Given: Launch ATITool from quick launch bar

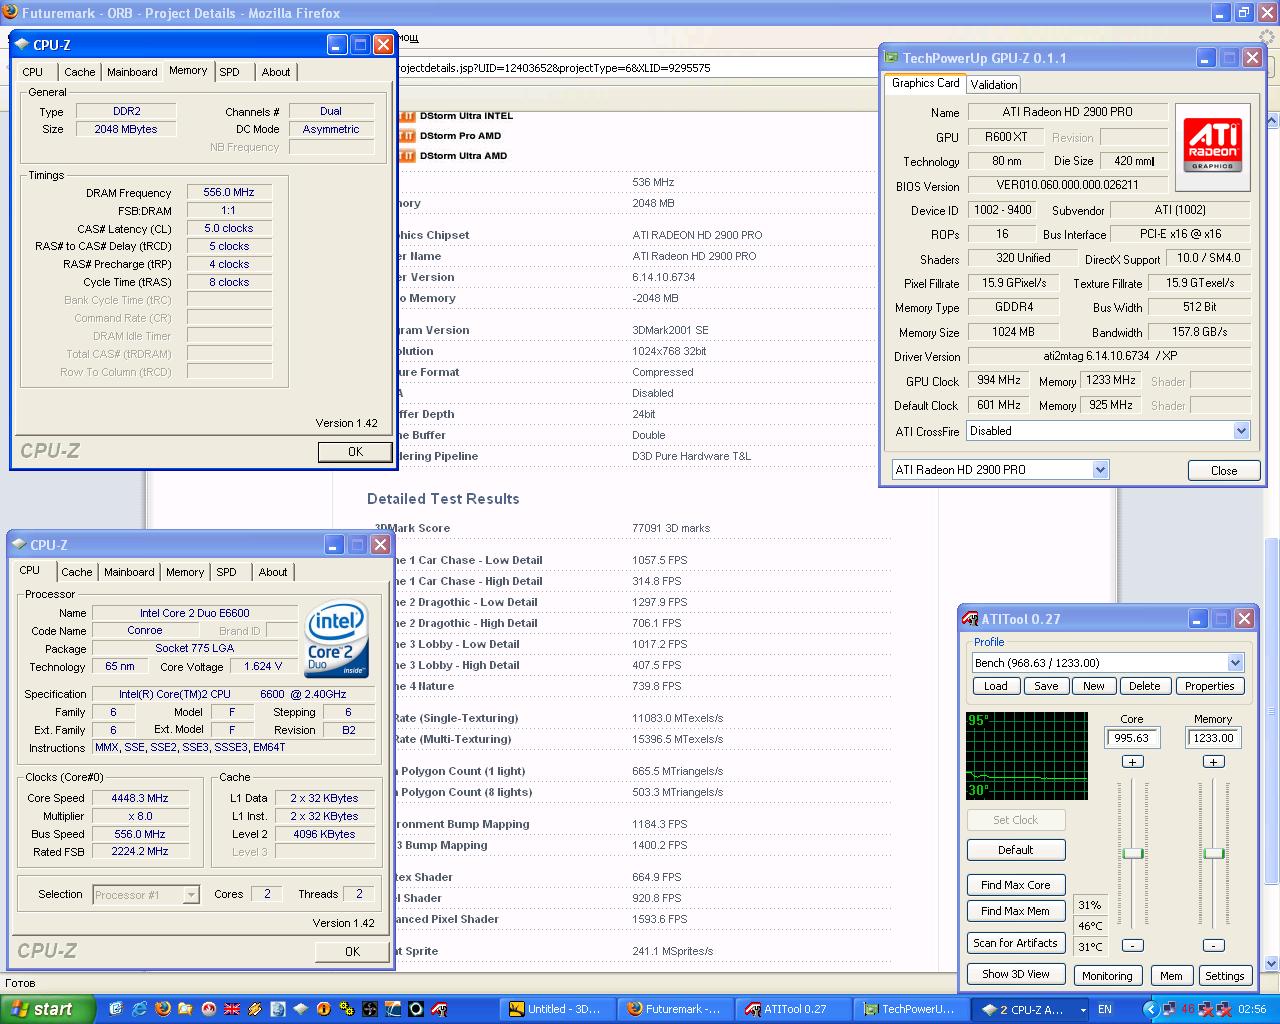Looking at the screenshot, I should click(x=439, y=1009).
